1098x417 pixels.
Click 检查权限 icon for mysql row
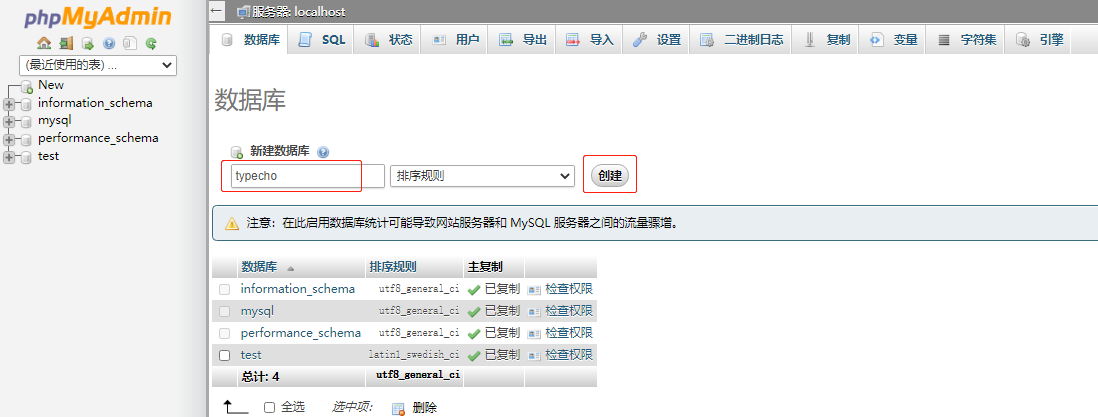(534, 311)
